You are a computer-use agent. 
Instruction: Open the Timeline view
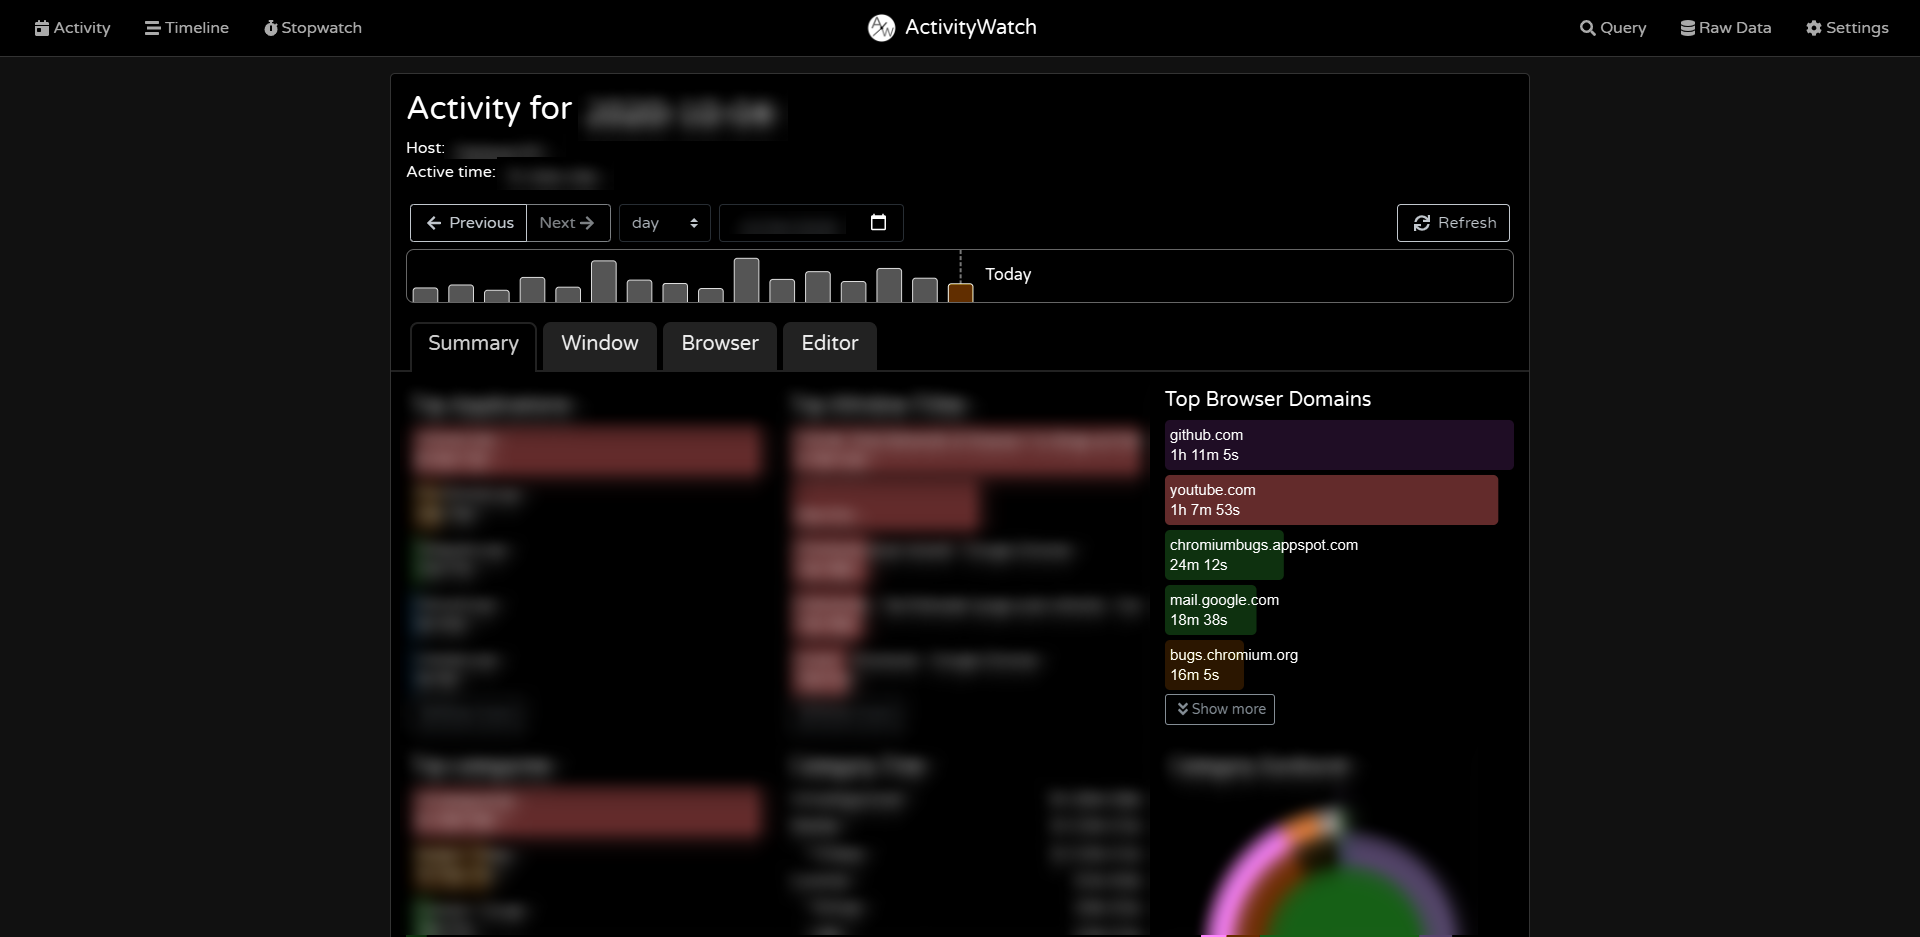click(x=187, y=28)
